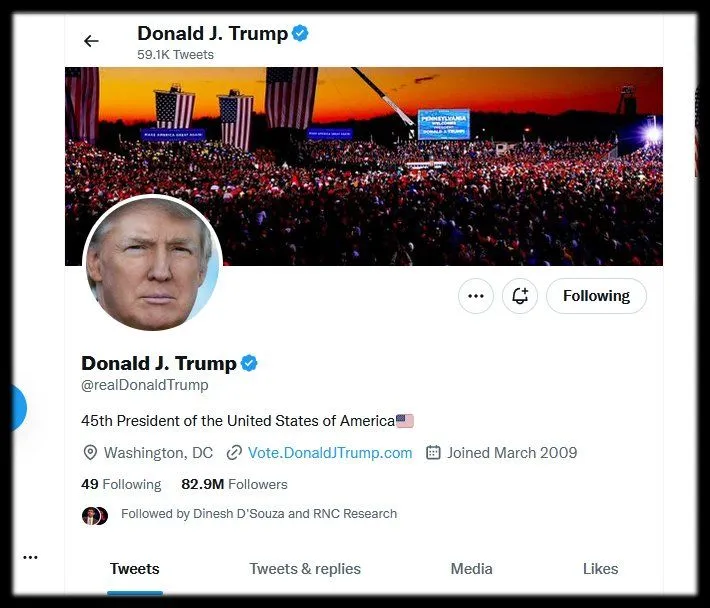This screenshot has height=608, width=710.
Task: View the 49 Following list
Action: pos(121,484)
